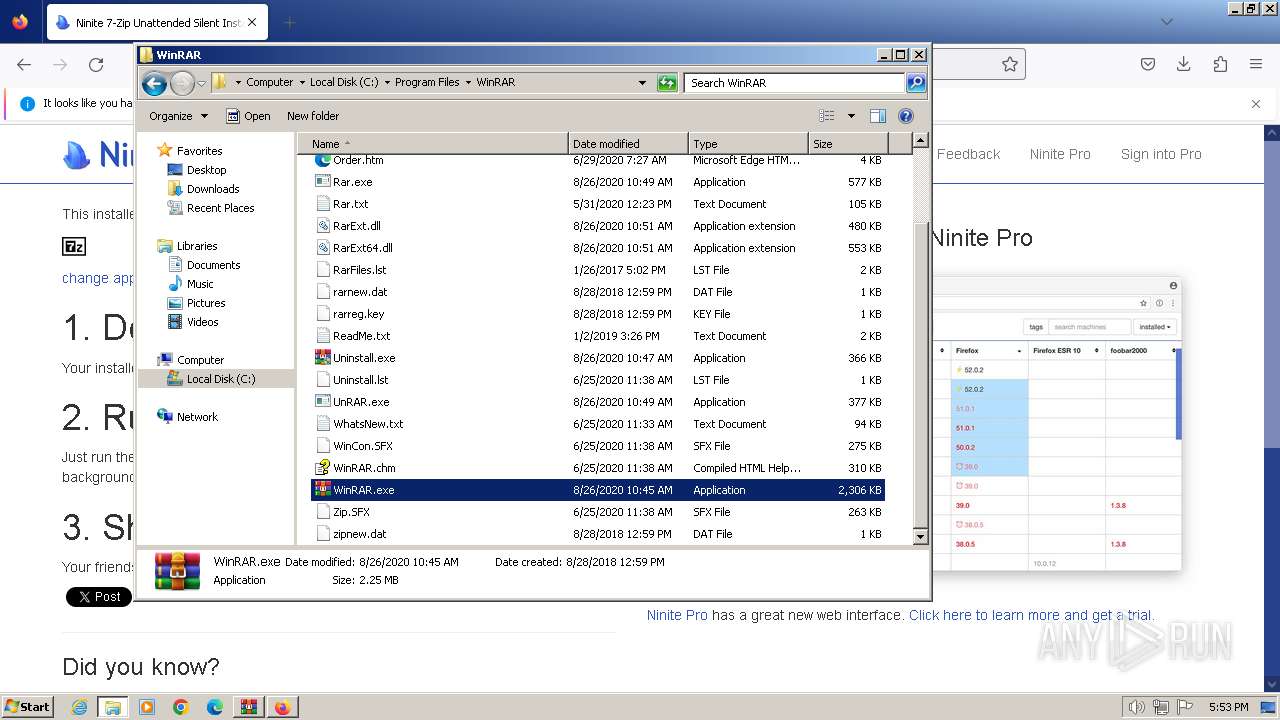The width and height of the screenshot is (1280, 720).
Task: Select the Rar.exe file icon
Action: 322,182
